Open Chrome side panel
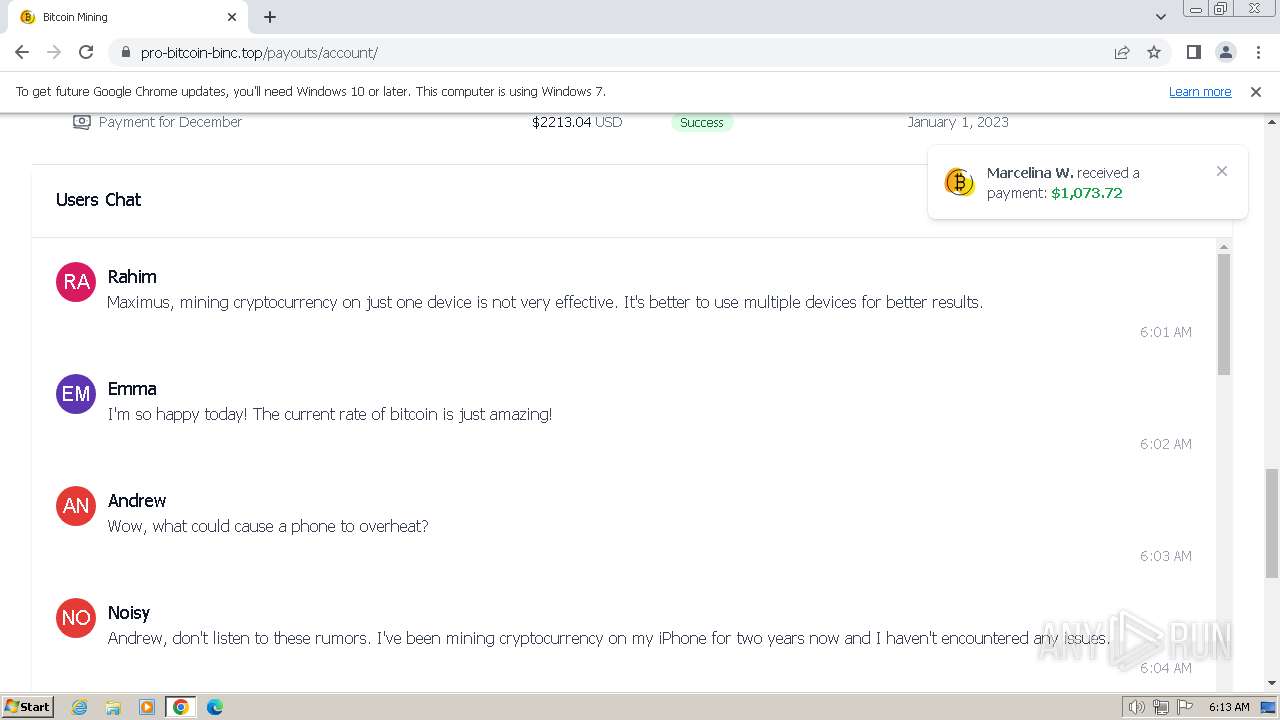This screenshot has height=720, width=1280. pyautogui.click(x=1193, y=52)
